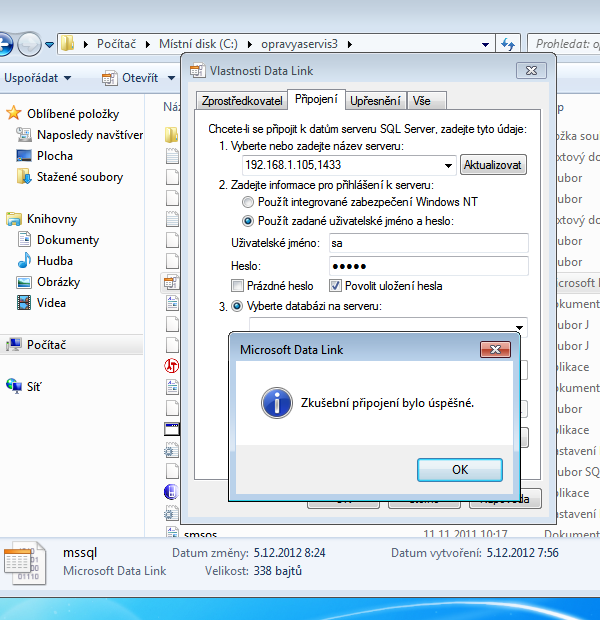Viewport: 600px width, 620px height.
Task: Click opravyaservis3 in the address path
Action: [x=299, y=43]
